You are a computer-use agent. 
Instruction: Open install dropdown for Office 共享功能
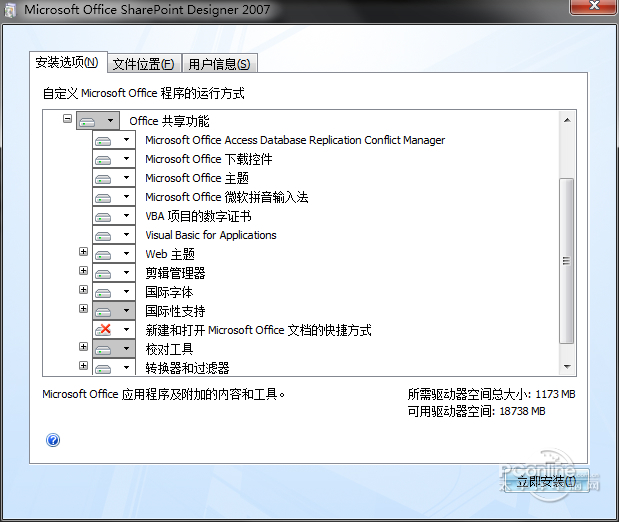[x=98, y=120]
